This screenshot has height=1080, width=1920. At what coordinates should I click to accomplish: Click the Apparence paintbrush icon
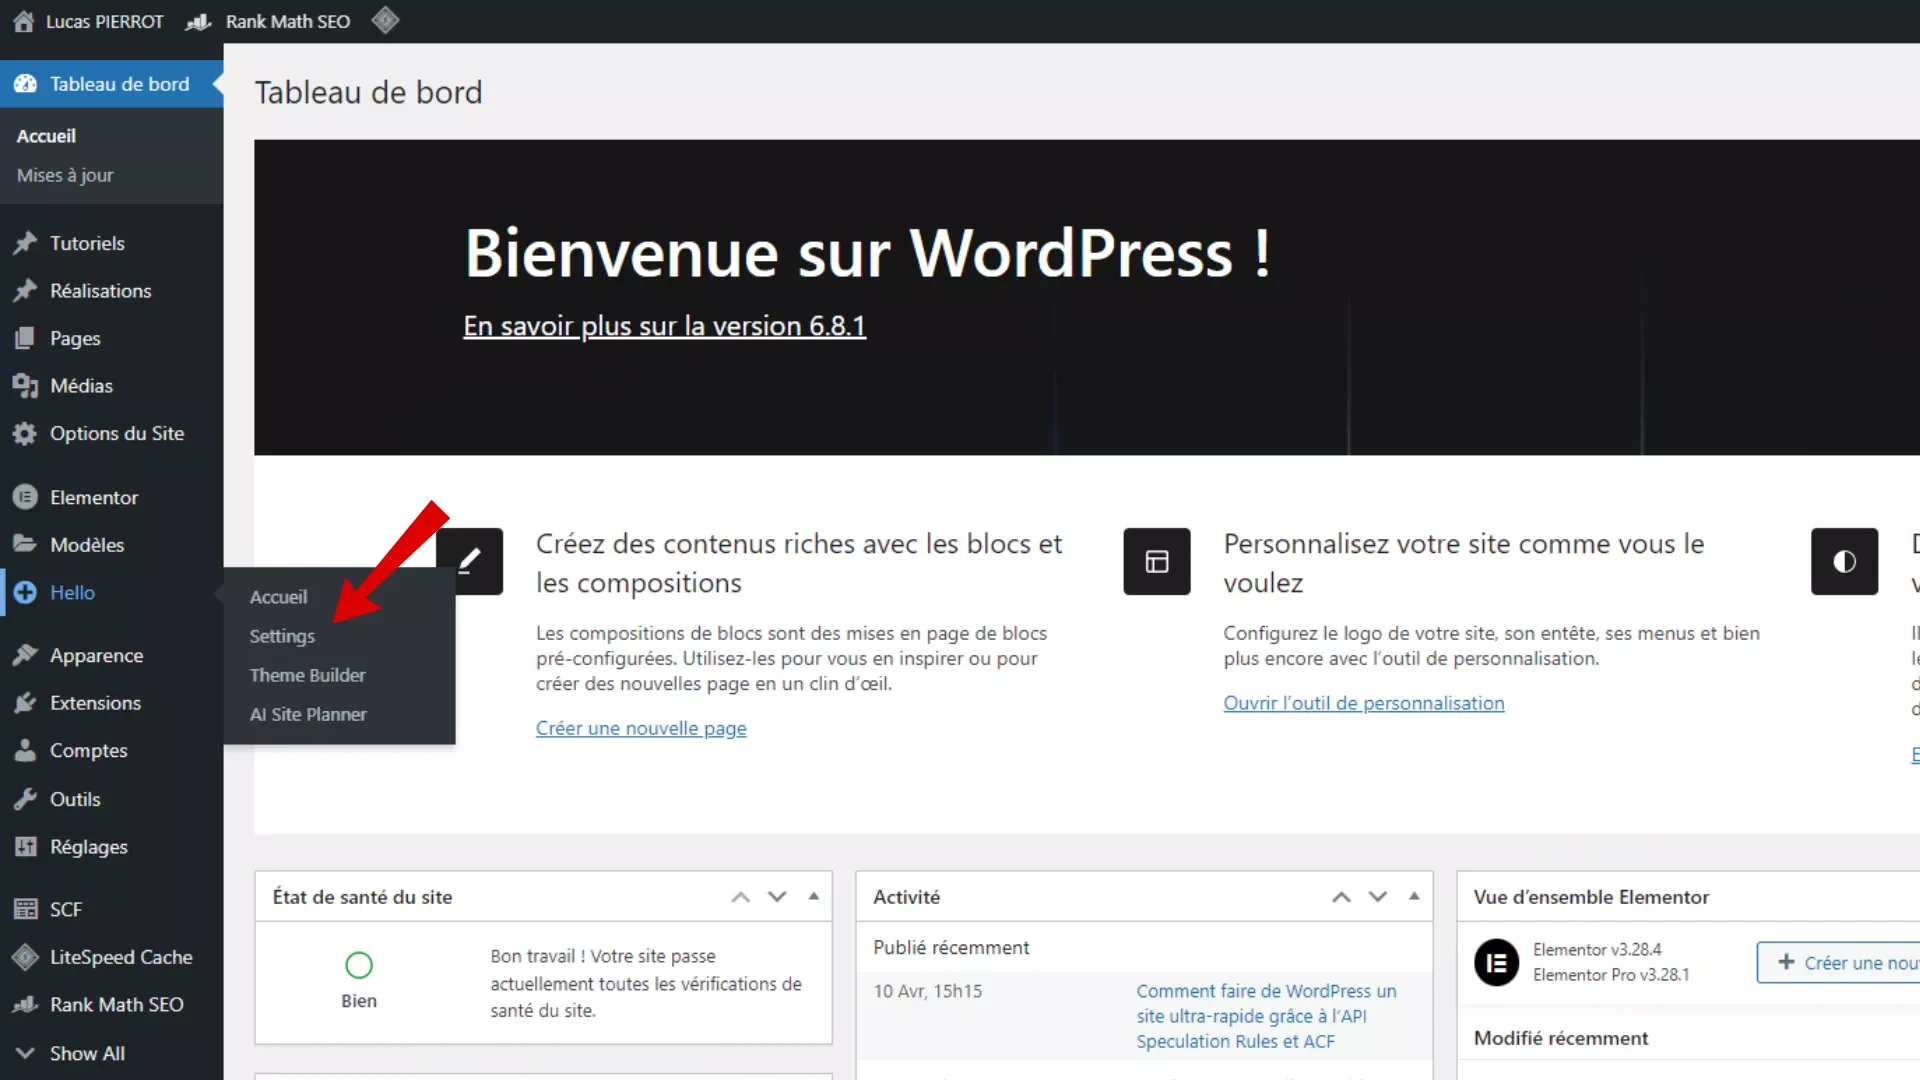pyautogui.click(x=25, y=655)
